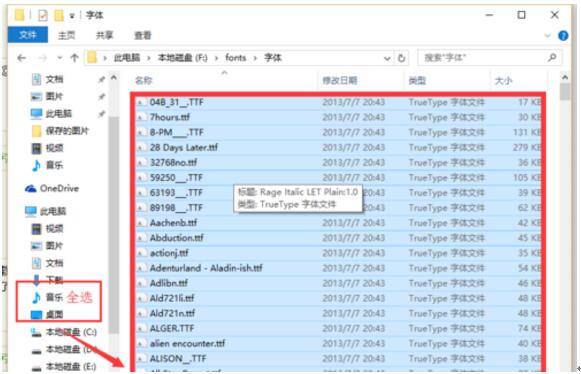Click sidebar scrollbar up arrow
Image resolution: width=581 pixels, height=374 pixels.
114,78
